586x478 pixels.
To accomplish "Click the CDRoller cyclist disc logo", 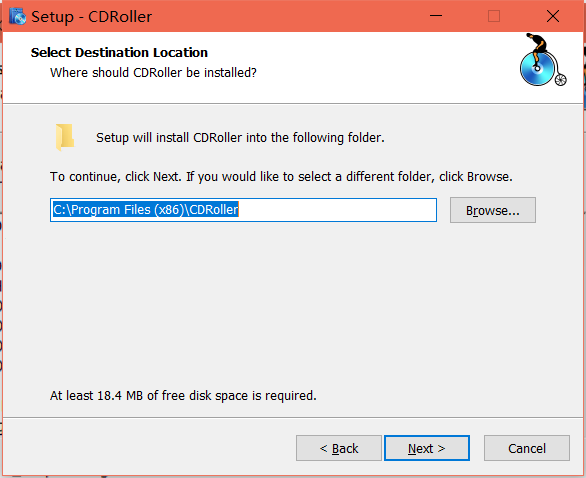I will [x=543, y=60].
